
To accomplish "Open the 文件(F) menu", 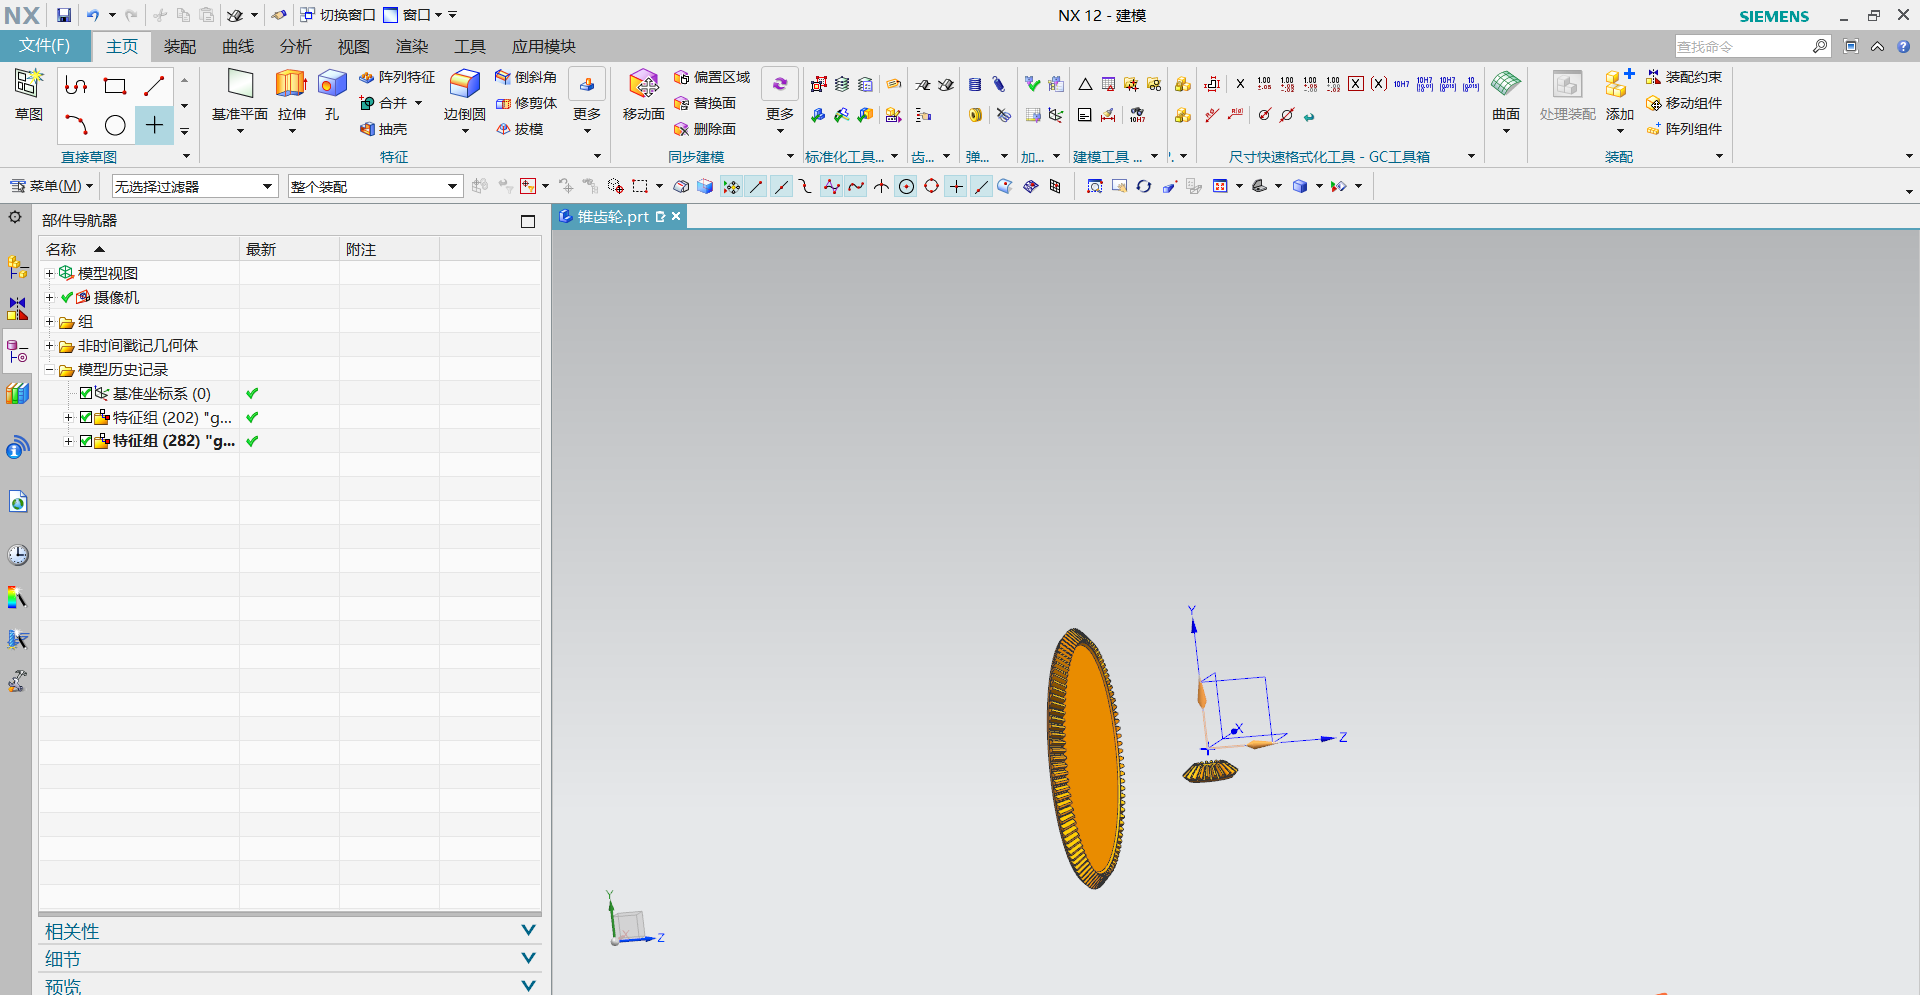I will click(45, 46).
